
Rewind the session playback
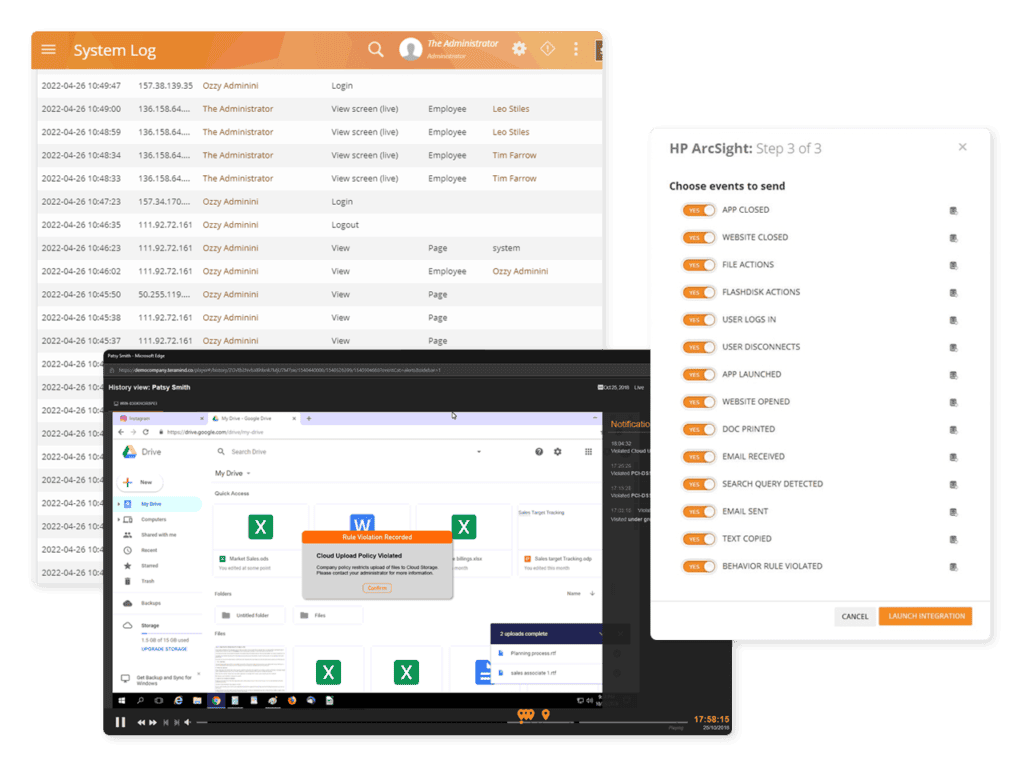pos(141,722)
